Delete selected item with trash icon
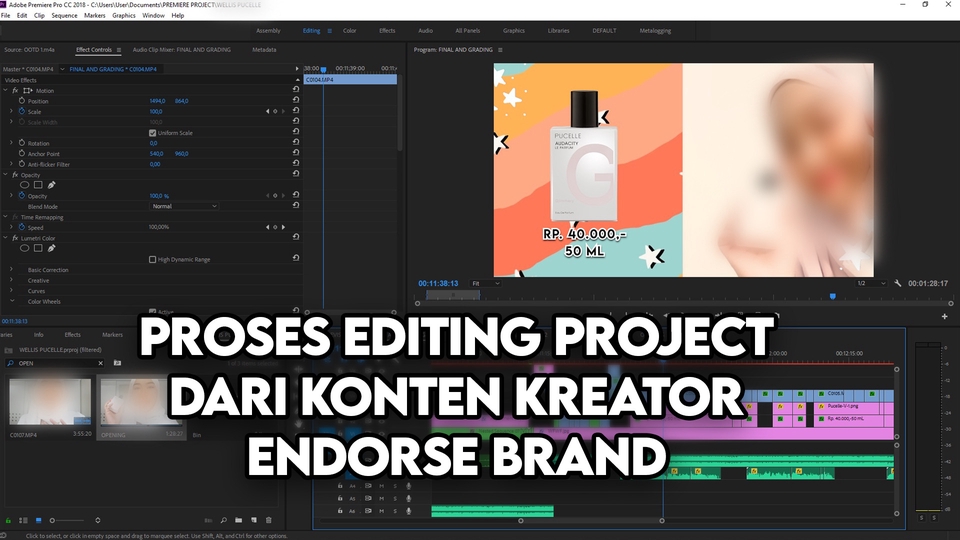This screenshot has height=540, width=960. [268, 520]
